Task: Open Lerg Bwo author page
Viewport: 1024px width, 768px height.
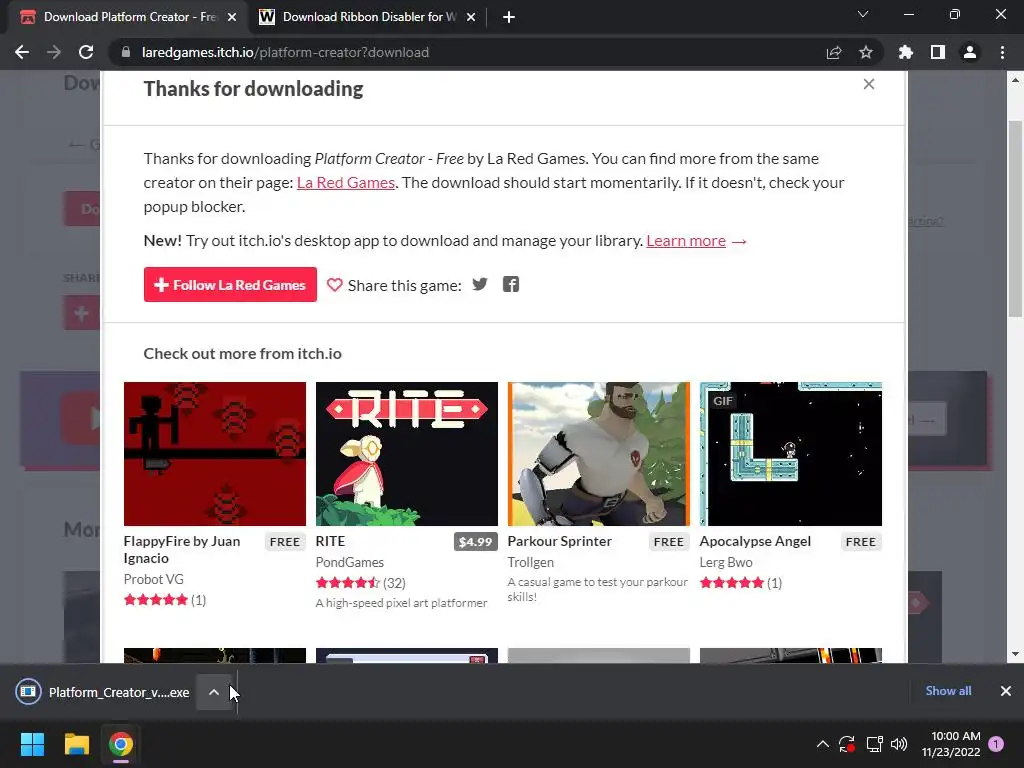Action: [x=726, y=562]
